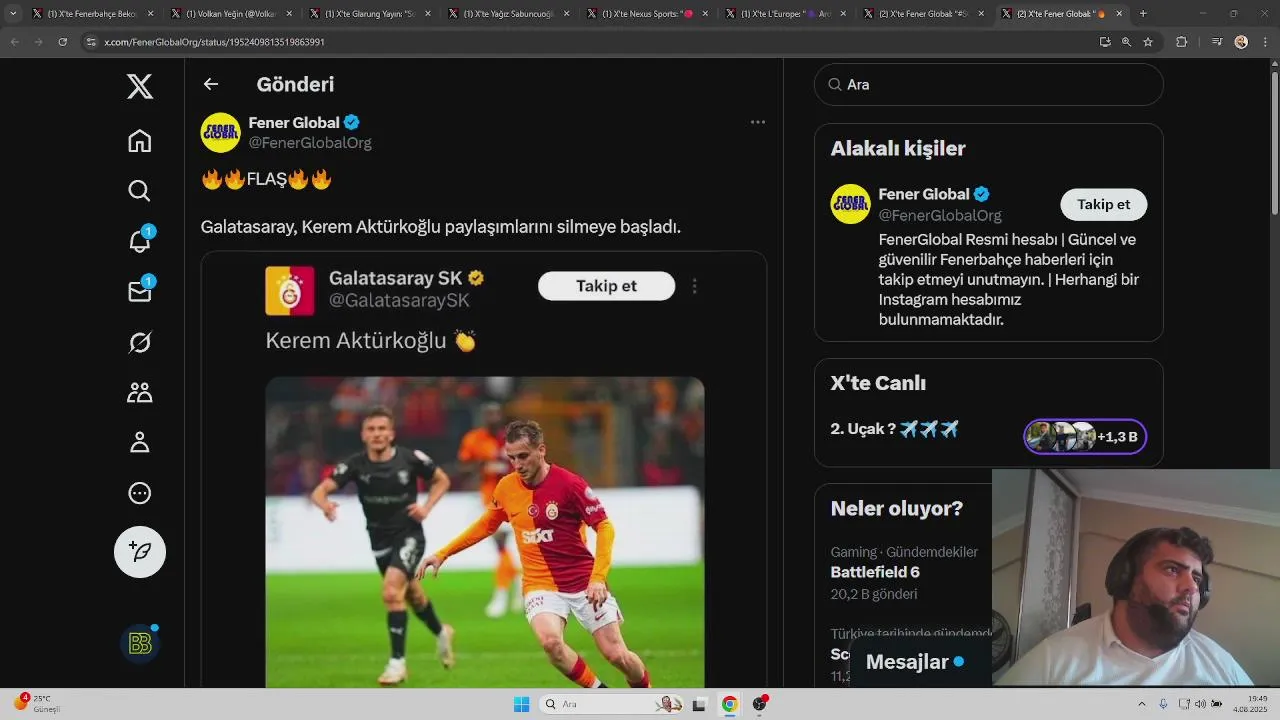The height and width of the screenshot is (720, 1280).
Task: Open Chrome extensions puzzle icon
Action: (x=1182, y=42)
